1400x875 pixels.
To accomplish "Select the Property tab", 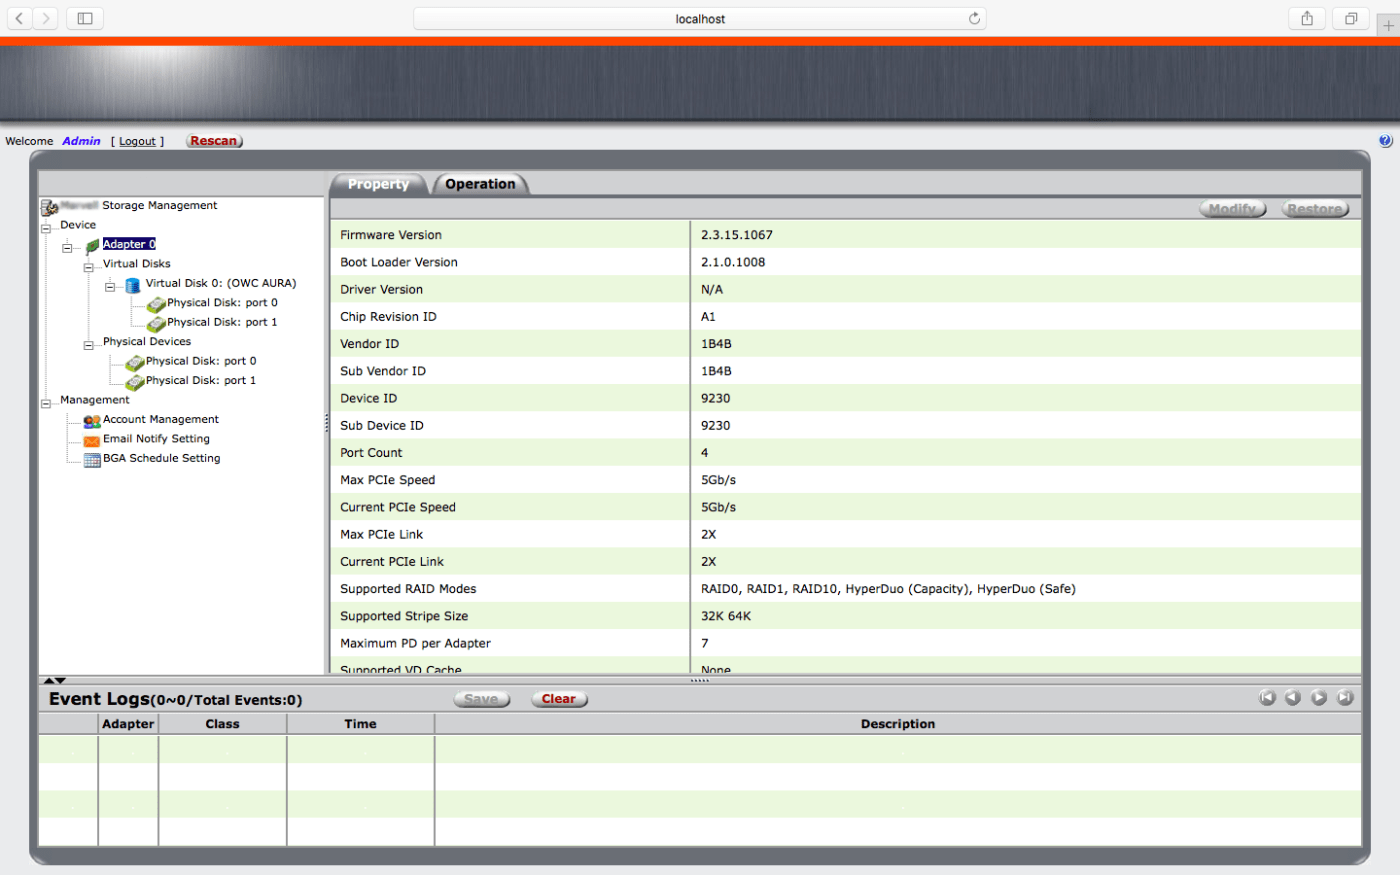I will pos(378,184).
